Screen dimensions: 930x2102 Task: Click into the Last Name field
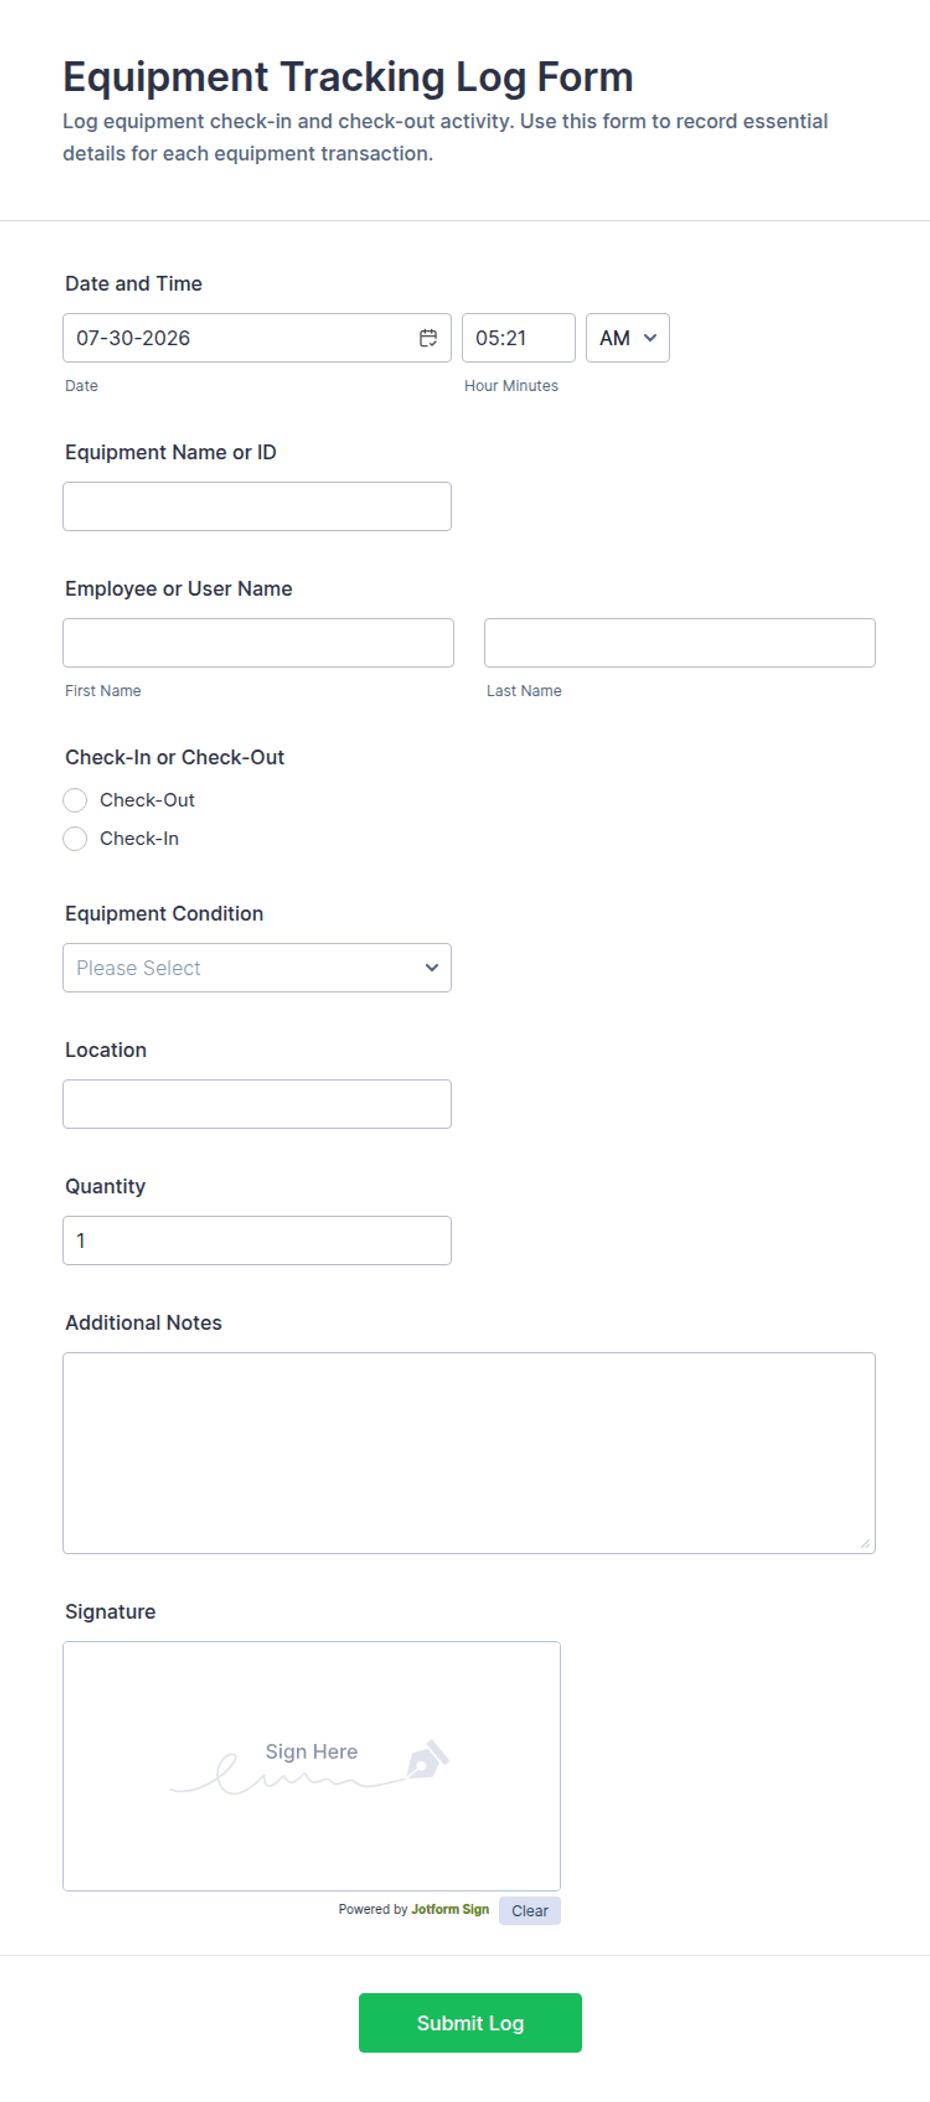680,643
